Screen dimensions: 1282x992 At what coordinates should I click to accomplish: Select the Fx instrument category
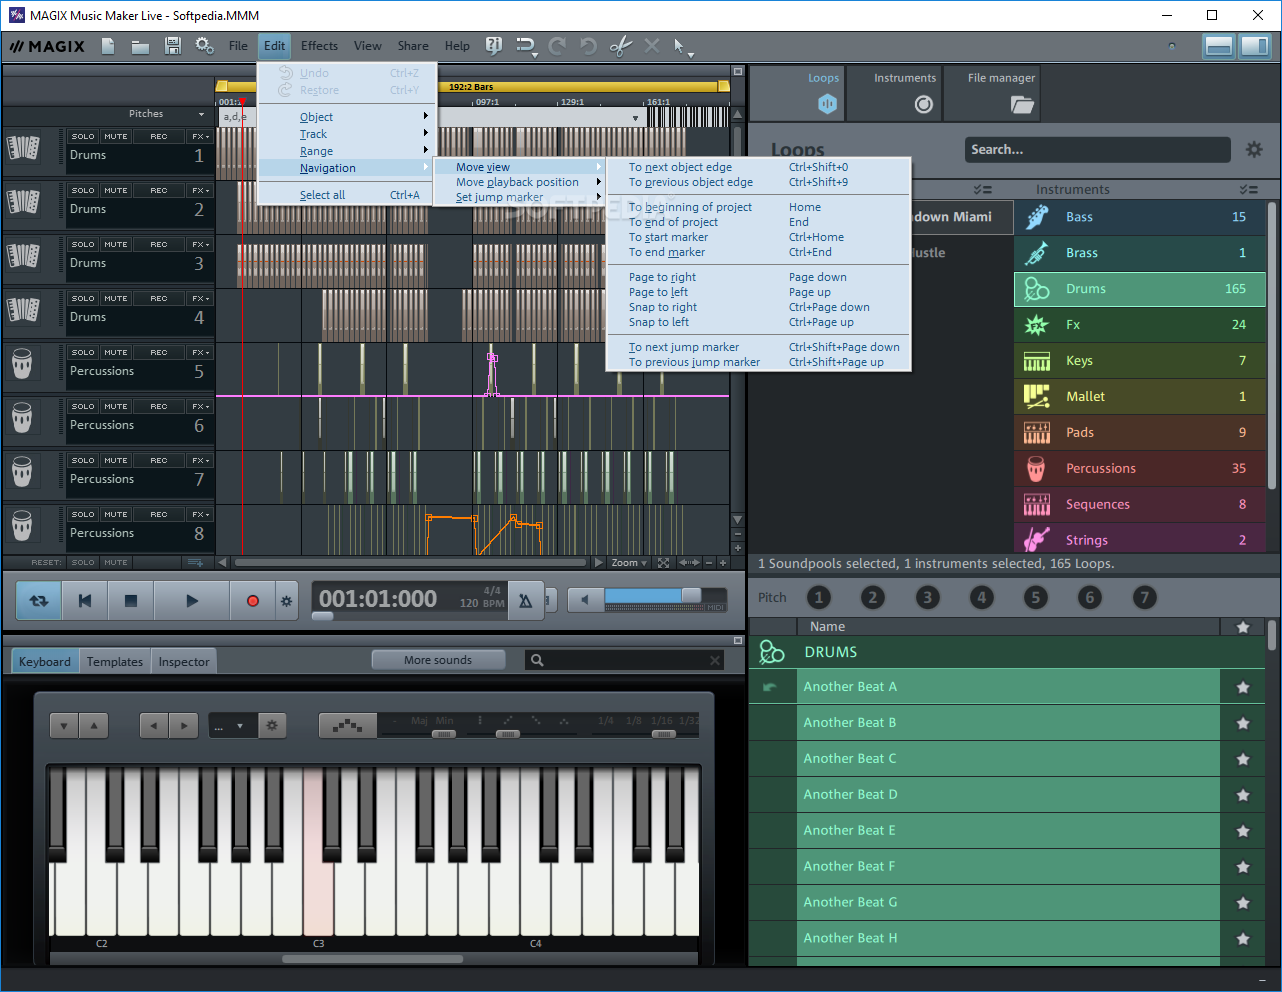[1139, 325]
